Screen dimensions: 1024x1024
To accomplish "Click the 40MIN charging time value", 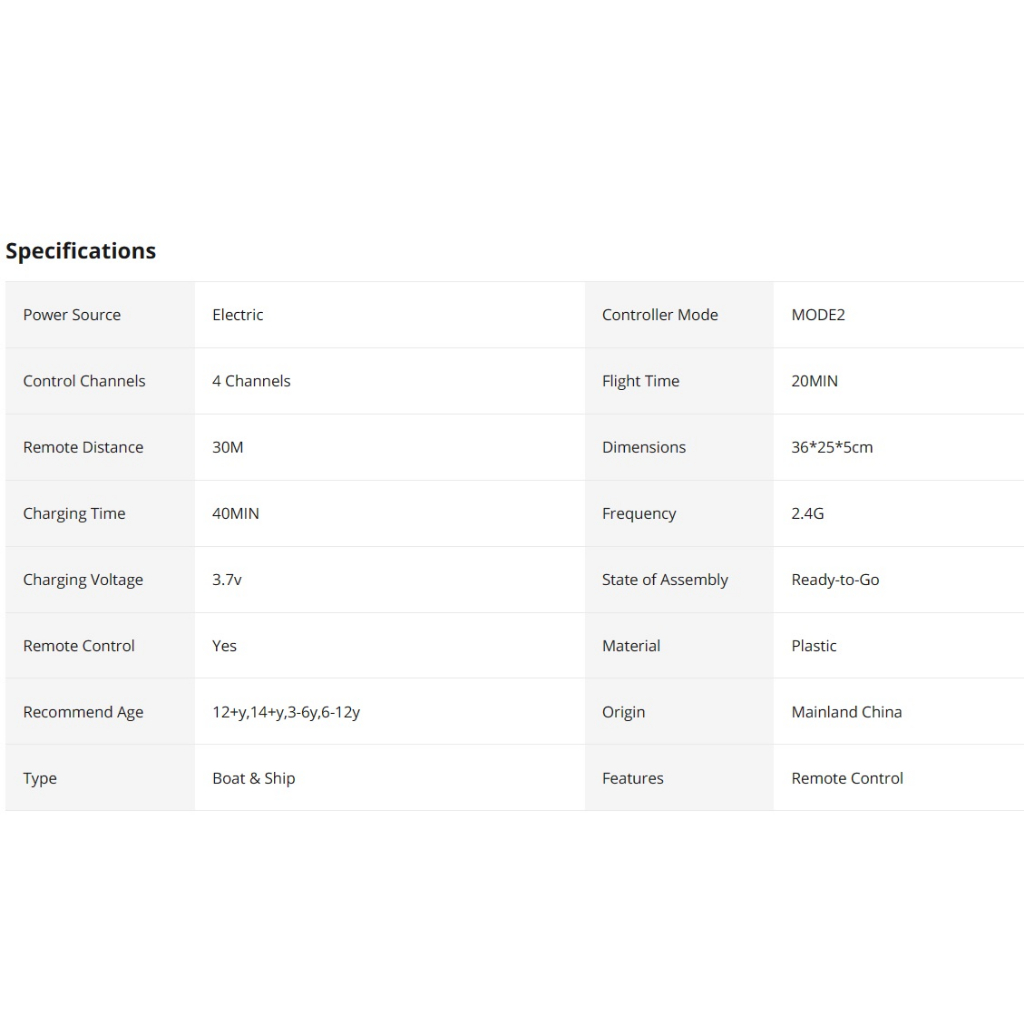I will point(235,513).
